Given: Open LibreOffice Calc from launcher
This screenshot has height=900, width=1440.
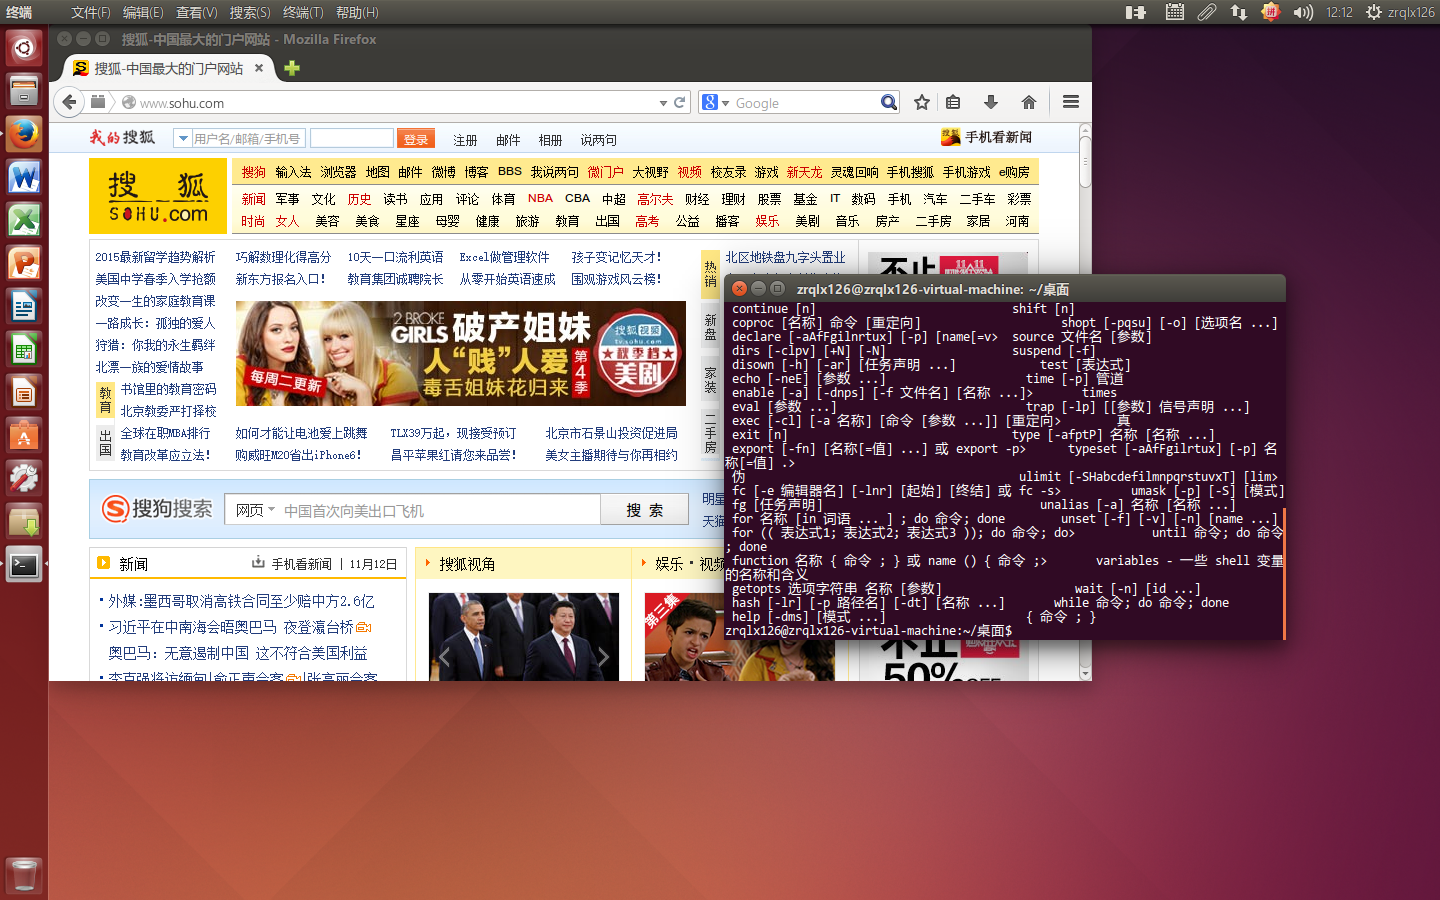Looking at the screenshot, I should pyautogui.click(x=24, y=349).
